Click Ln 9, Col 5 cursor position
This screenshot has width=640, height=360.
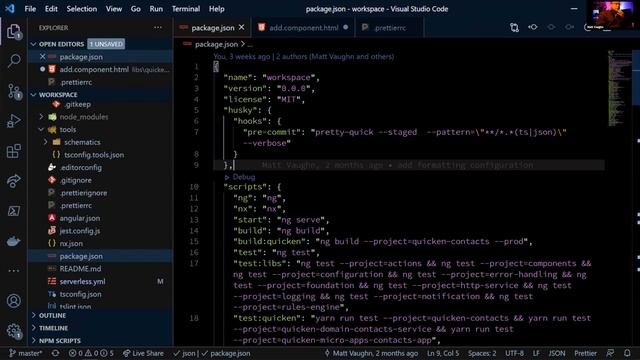point(443,353)
